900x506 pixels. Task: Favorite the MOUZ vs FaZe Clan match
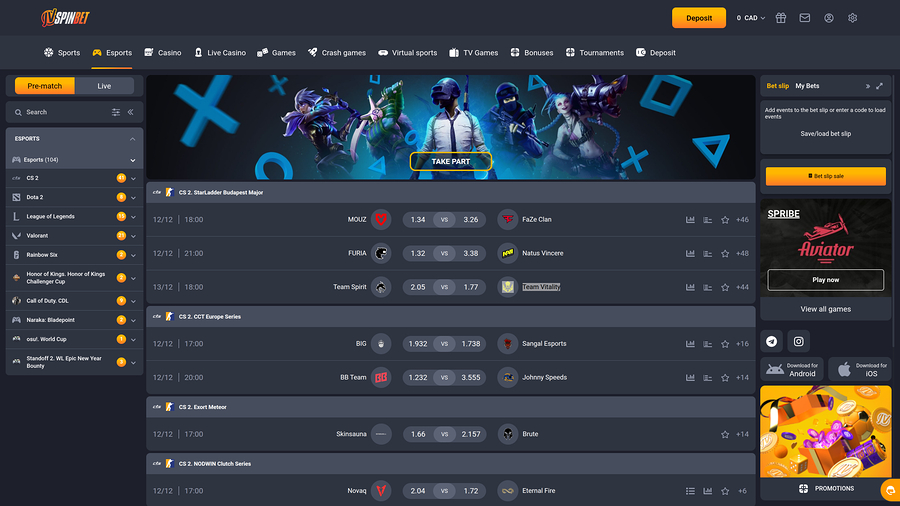(725, 220)
